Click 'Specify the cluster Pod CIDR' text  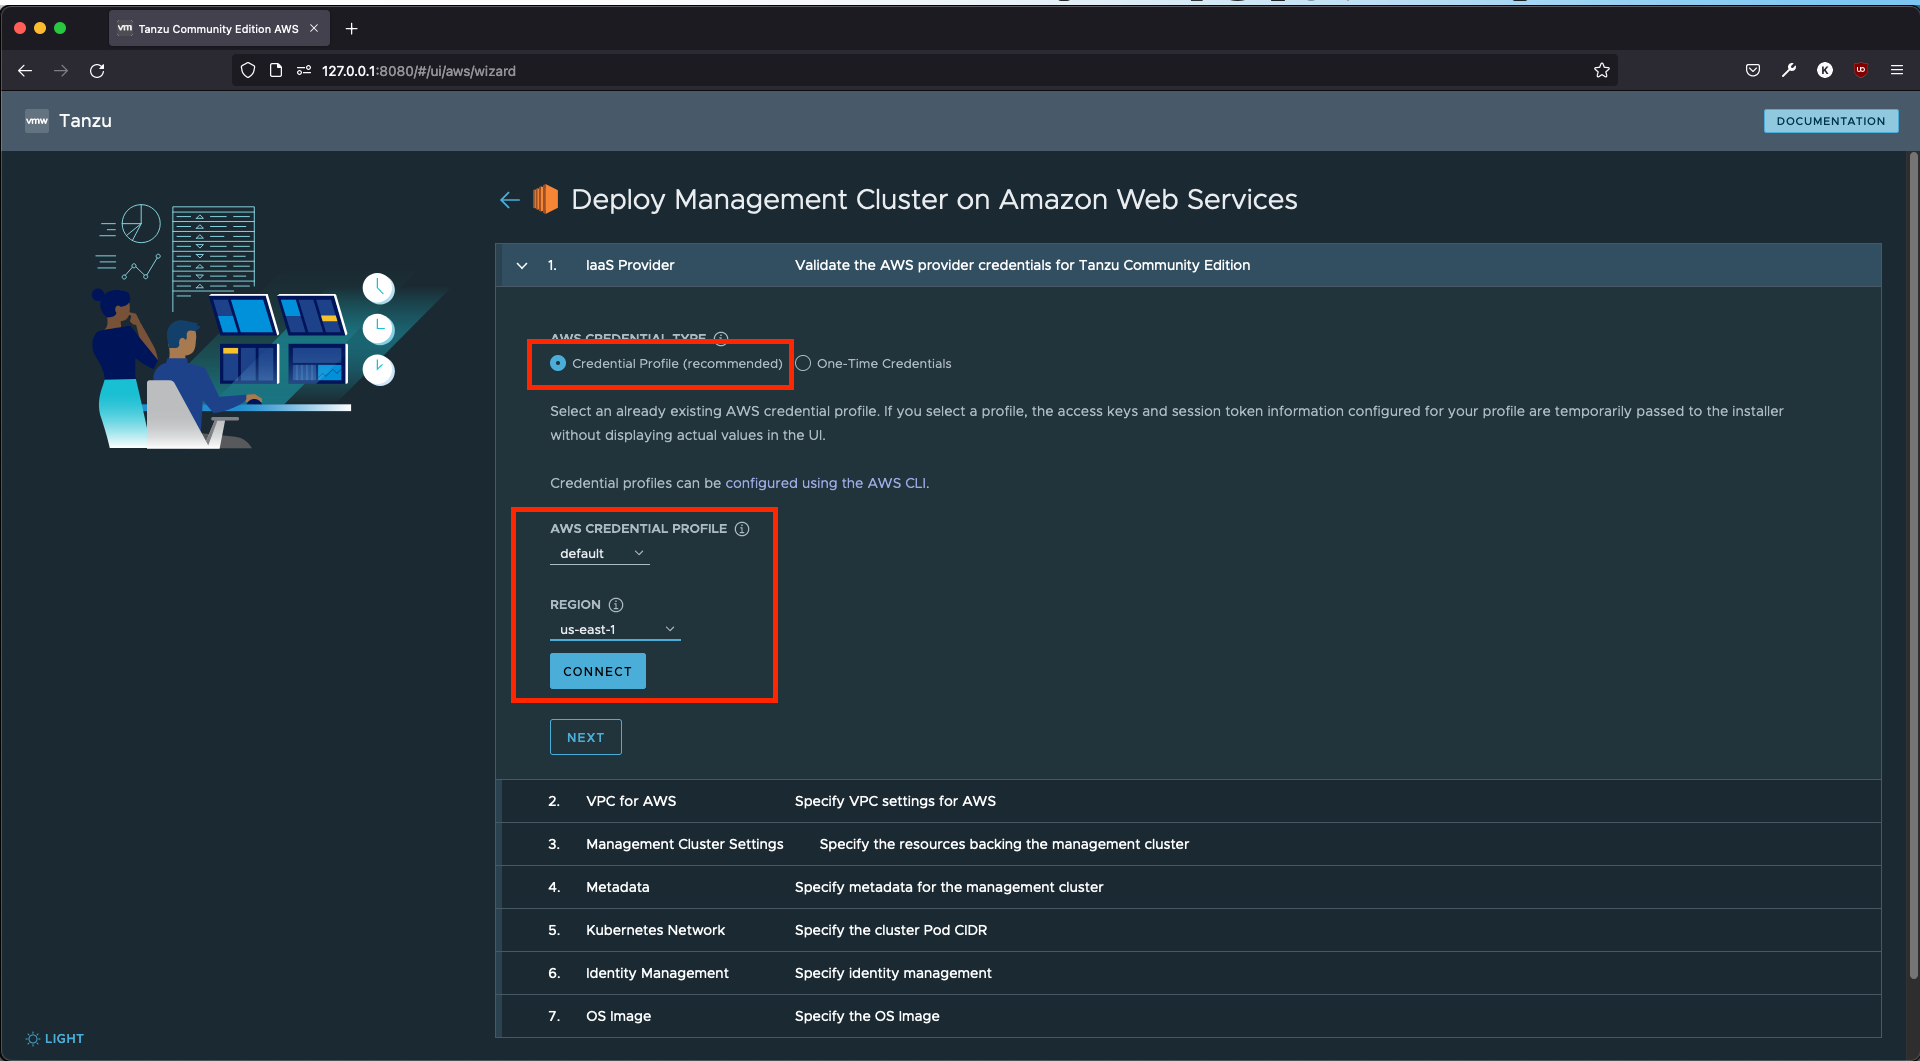tap(891, 930)
